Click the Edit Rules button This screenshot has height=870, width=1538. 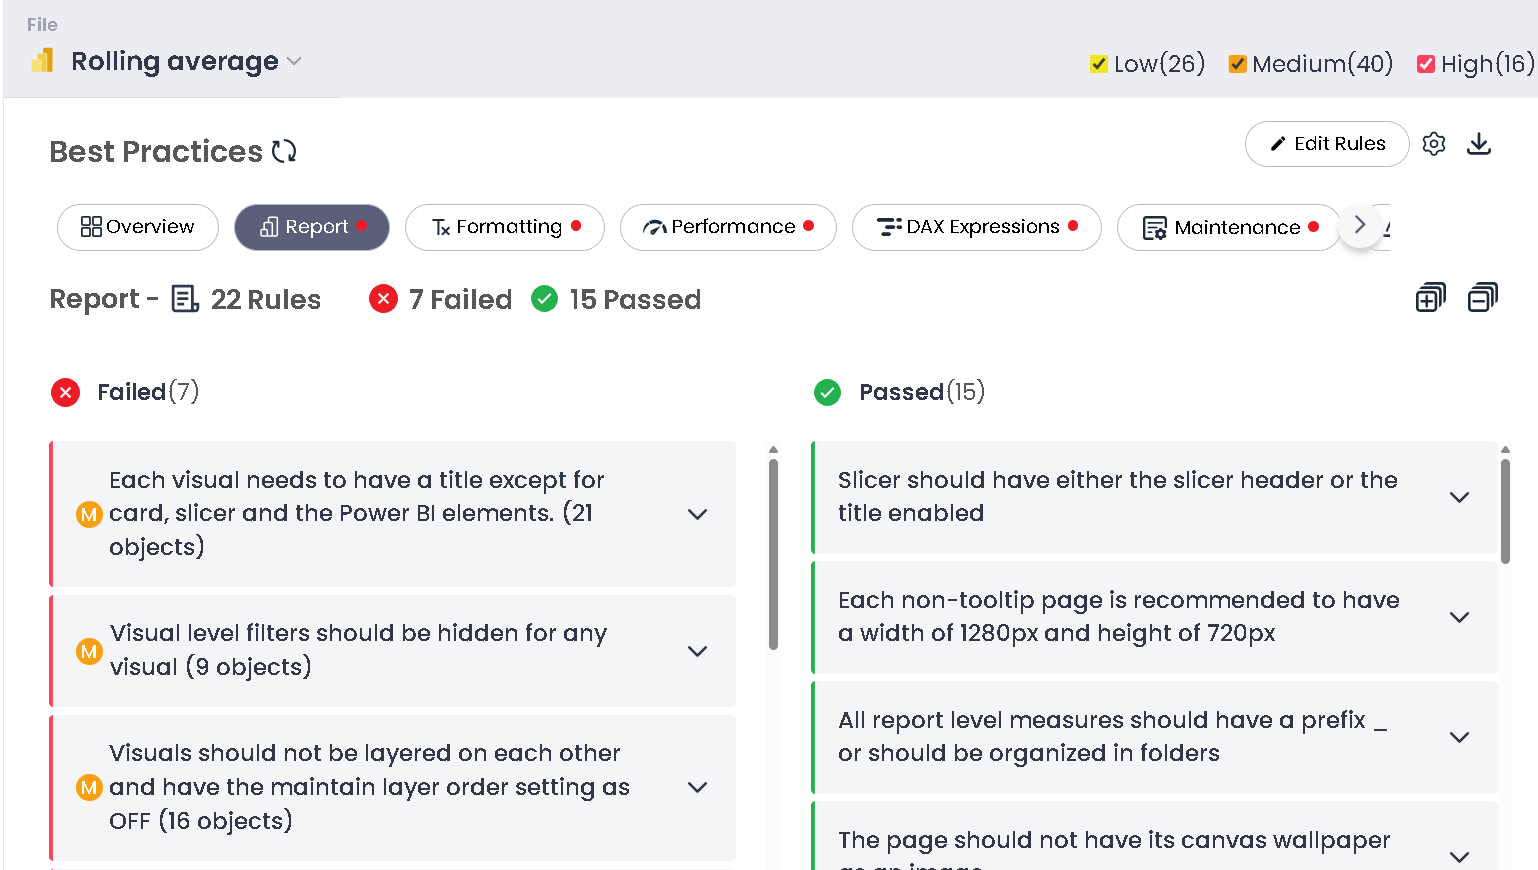(1326, 144)
